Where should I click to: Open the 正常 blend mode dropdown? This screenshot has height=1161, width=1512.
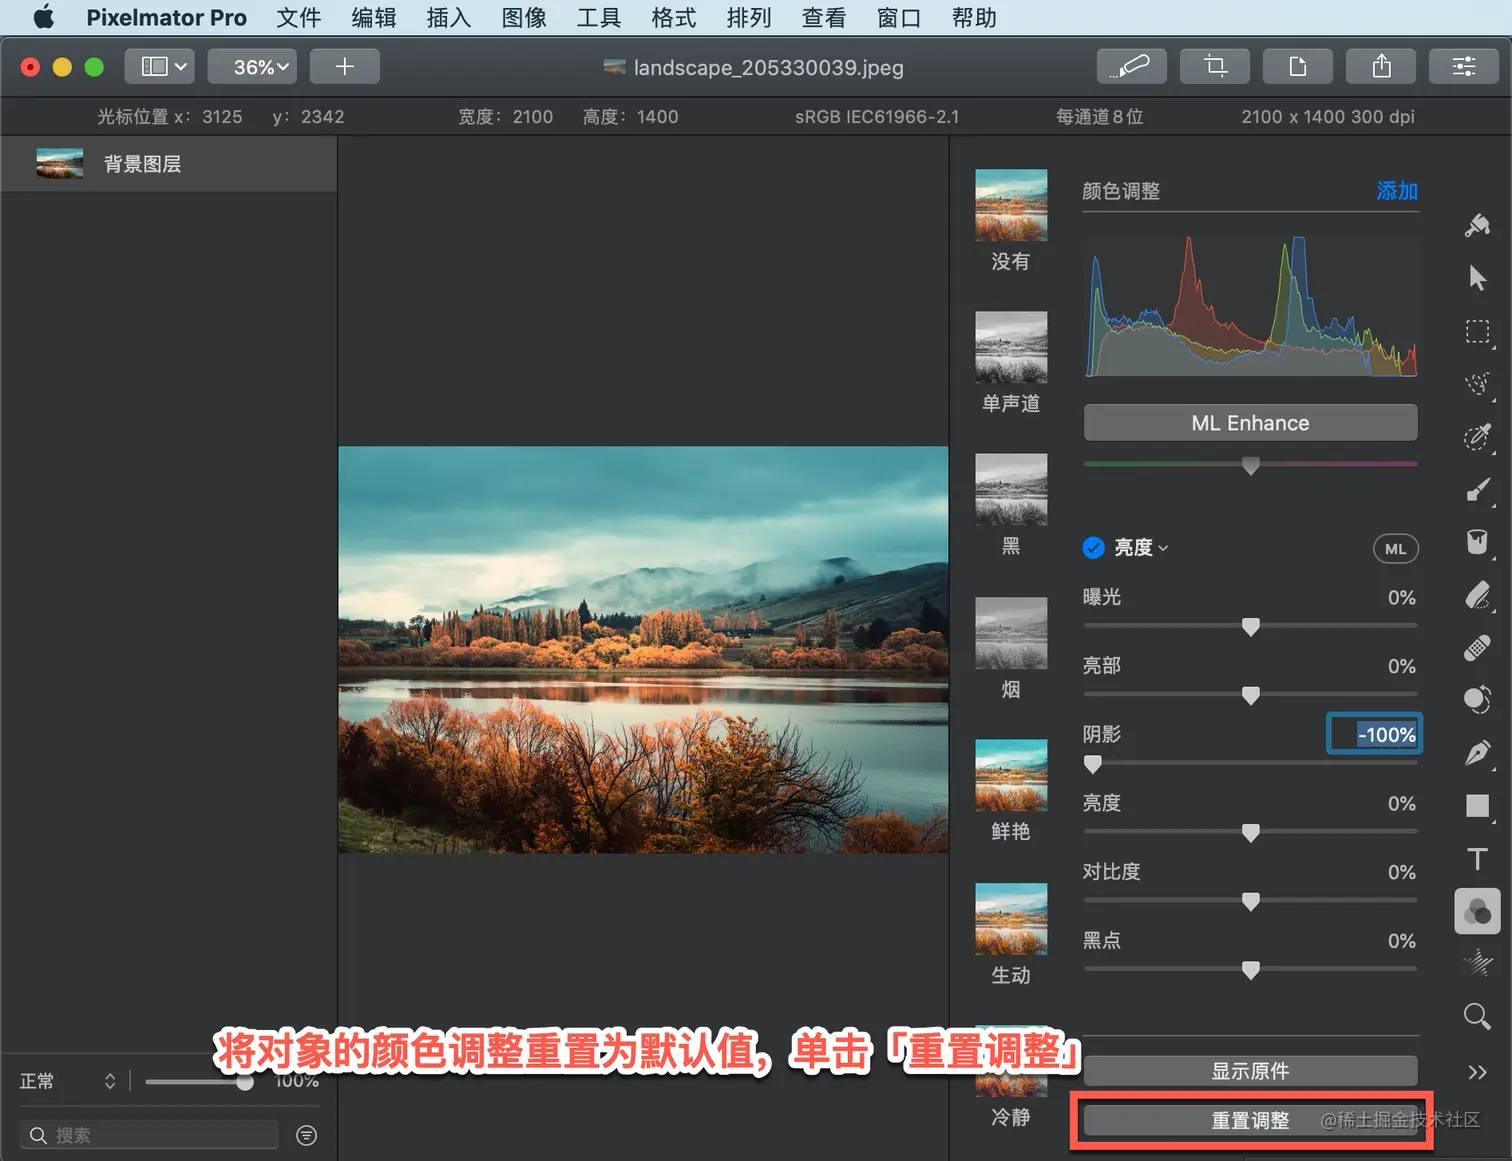67,1081
